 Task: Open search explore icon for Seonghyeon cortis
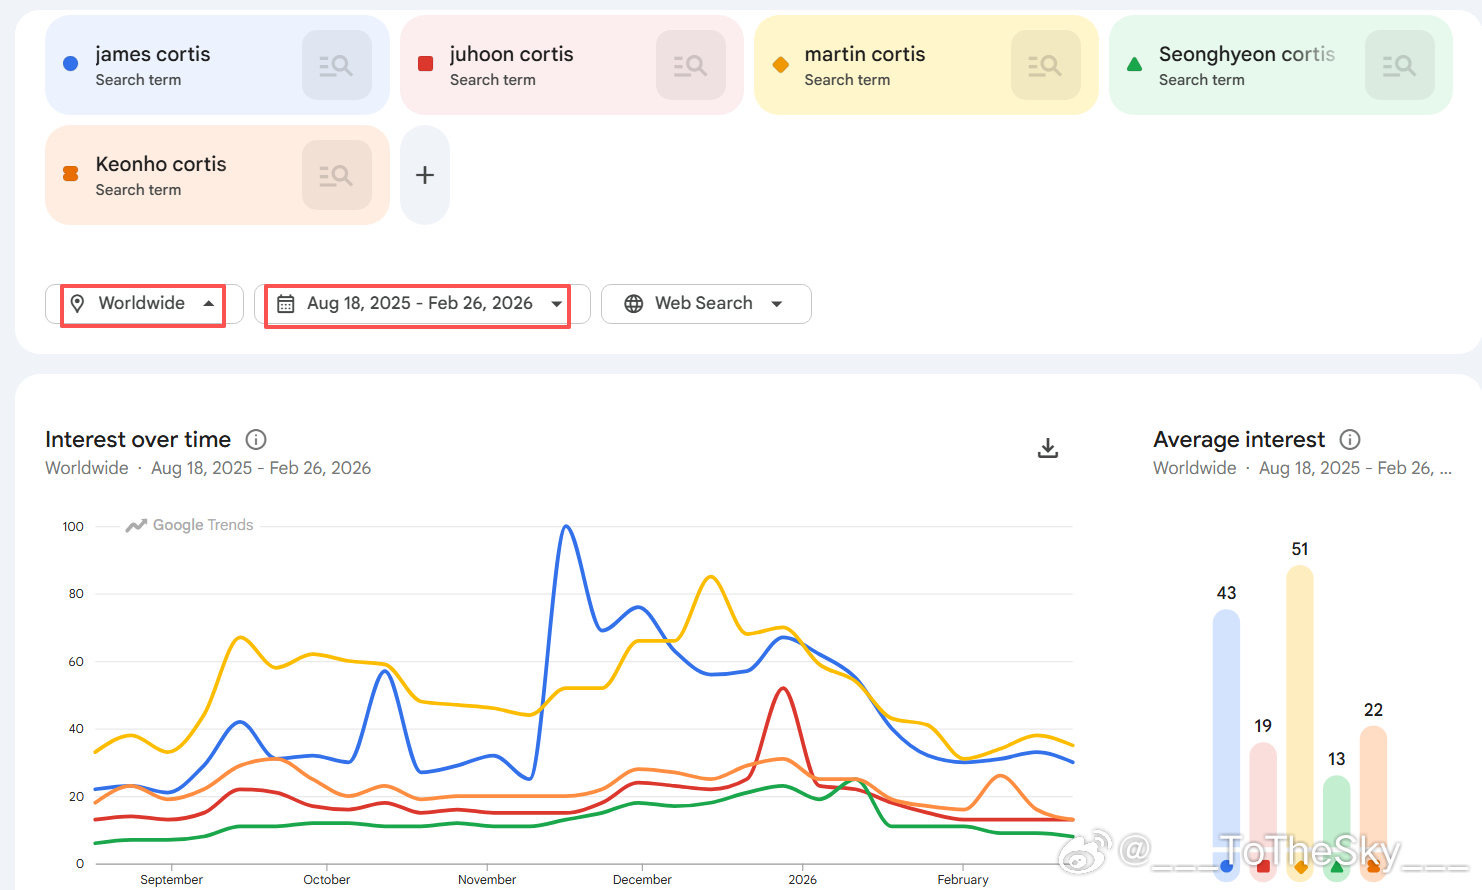pos(1399,65)
